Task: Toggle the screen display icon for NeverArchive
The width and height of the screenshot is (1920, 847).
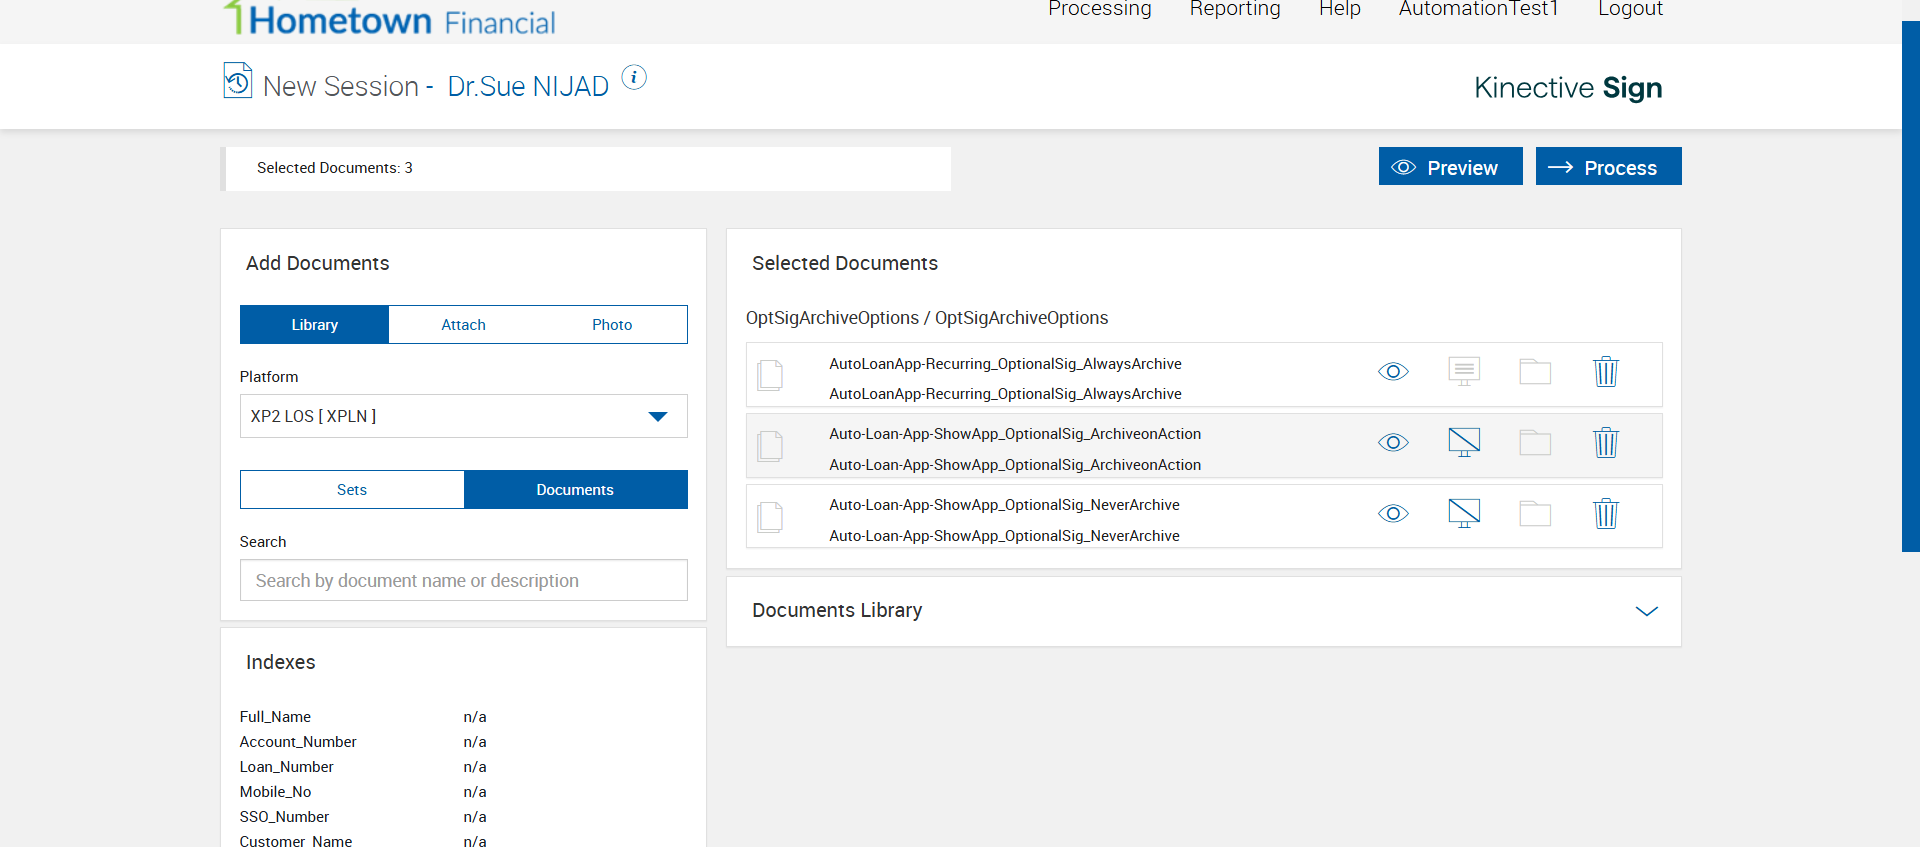Action: [1464, 514]
